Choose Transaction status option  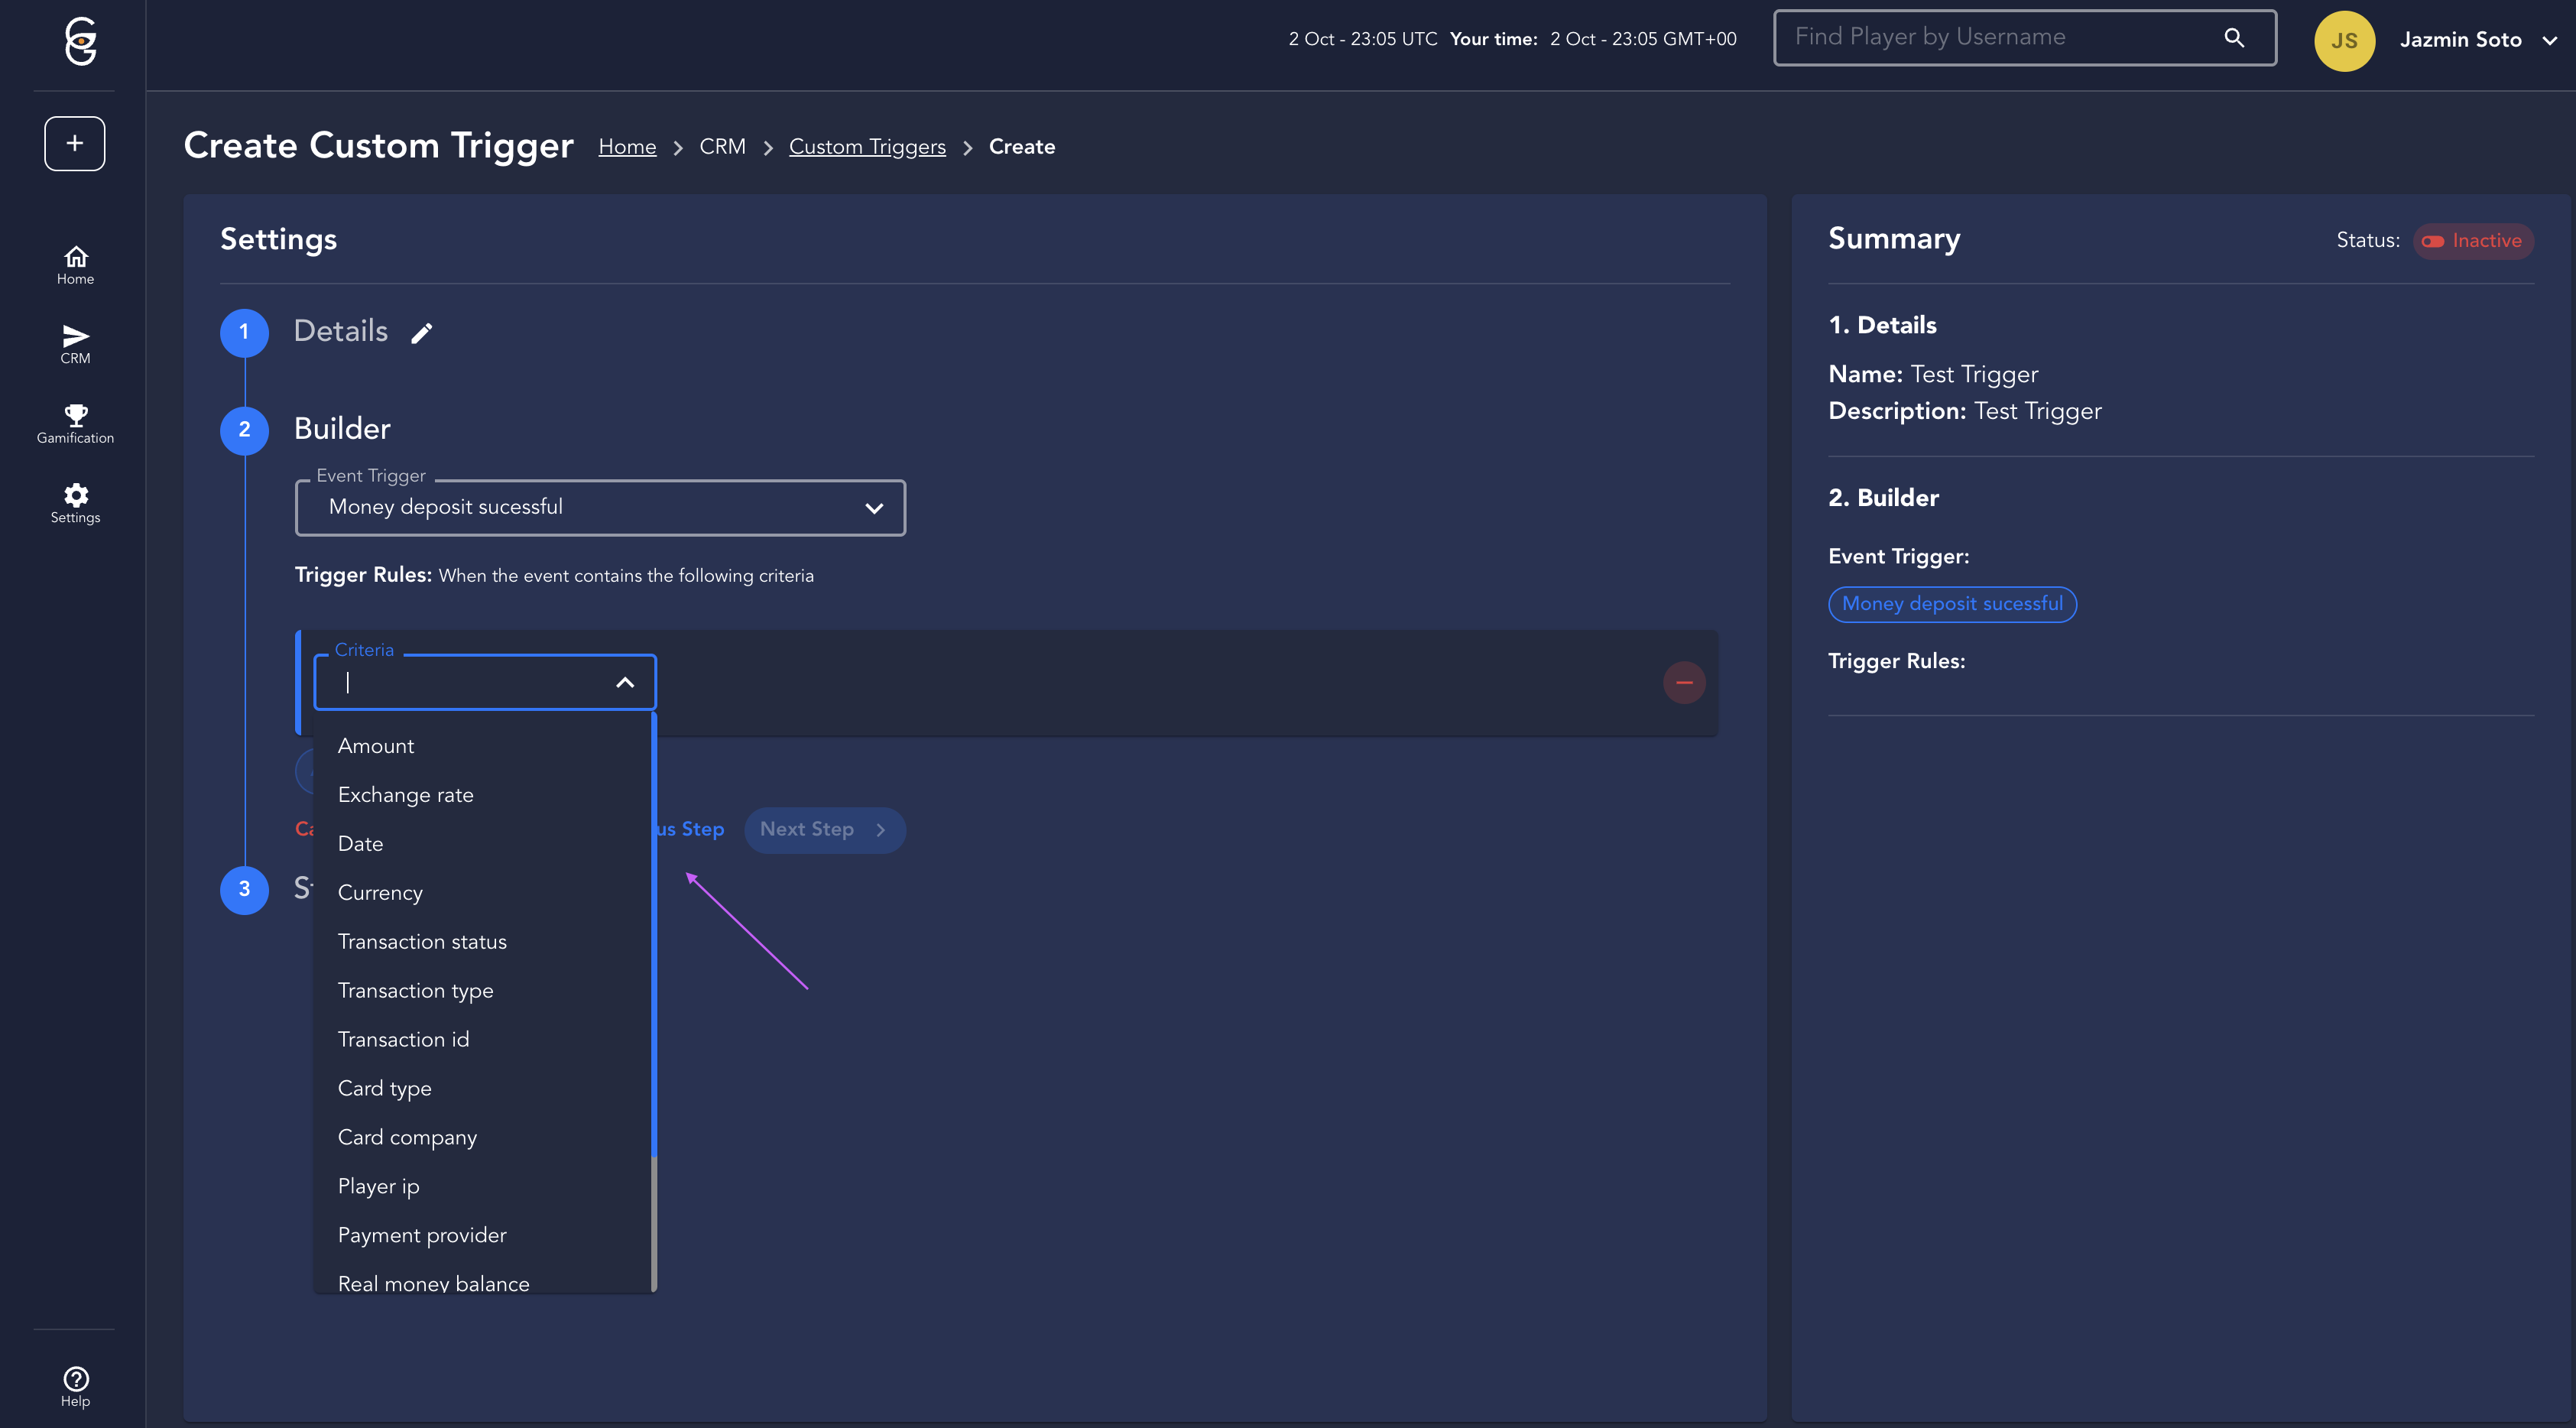[422, 942]
